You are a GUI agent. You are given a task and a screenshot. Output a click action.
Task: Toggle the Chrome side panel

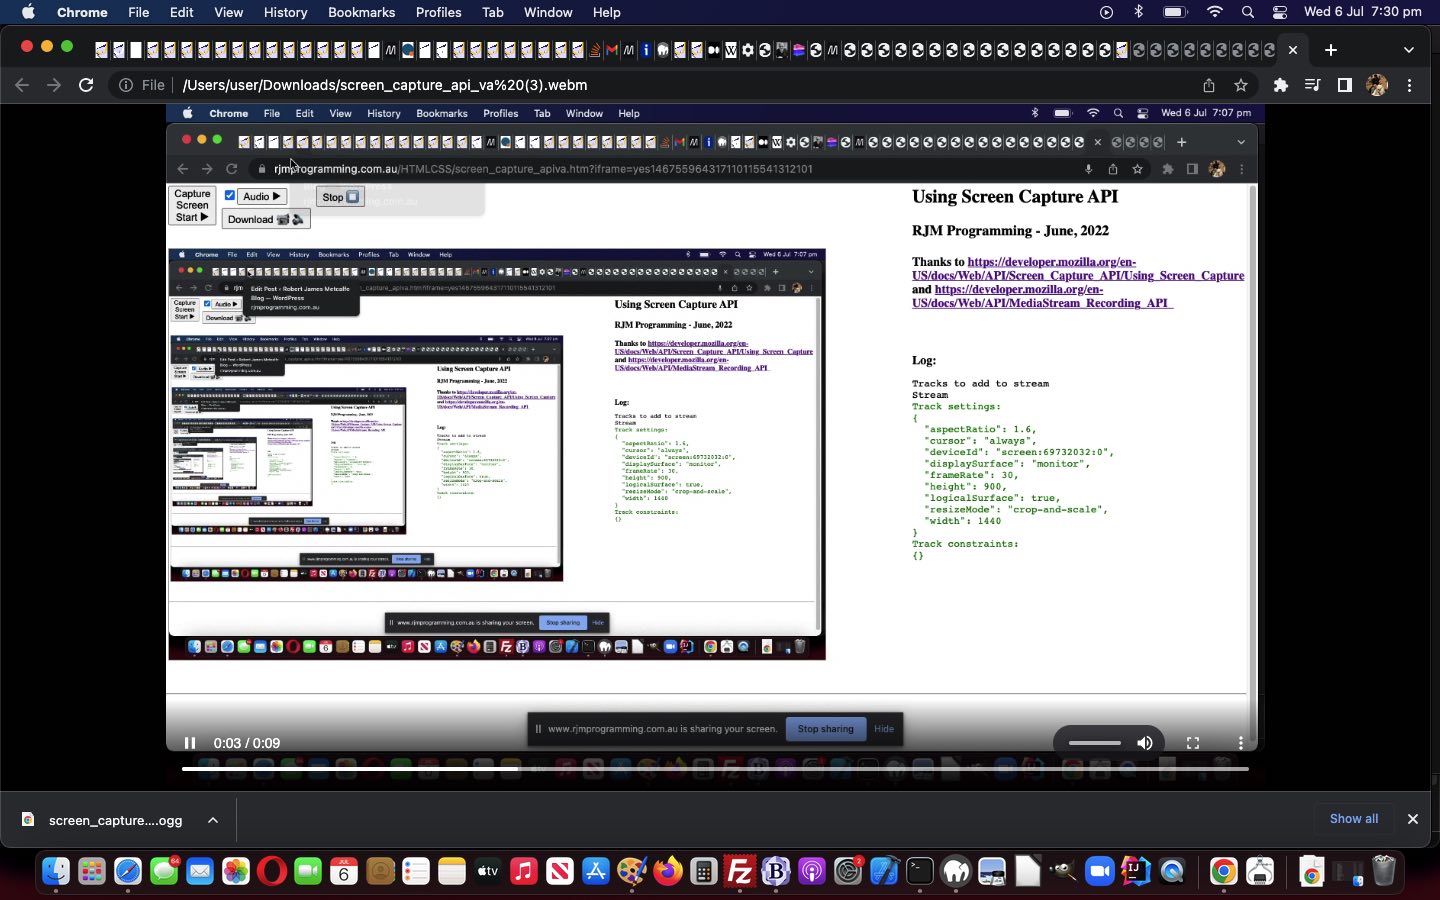point(1344,85)
